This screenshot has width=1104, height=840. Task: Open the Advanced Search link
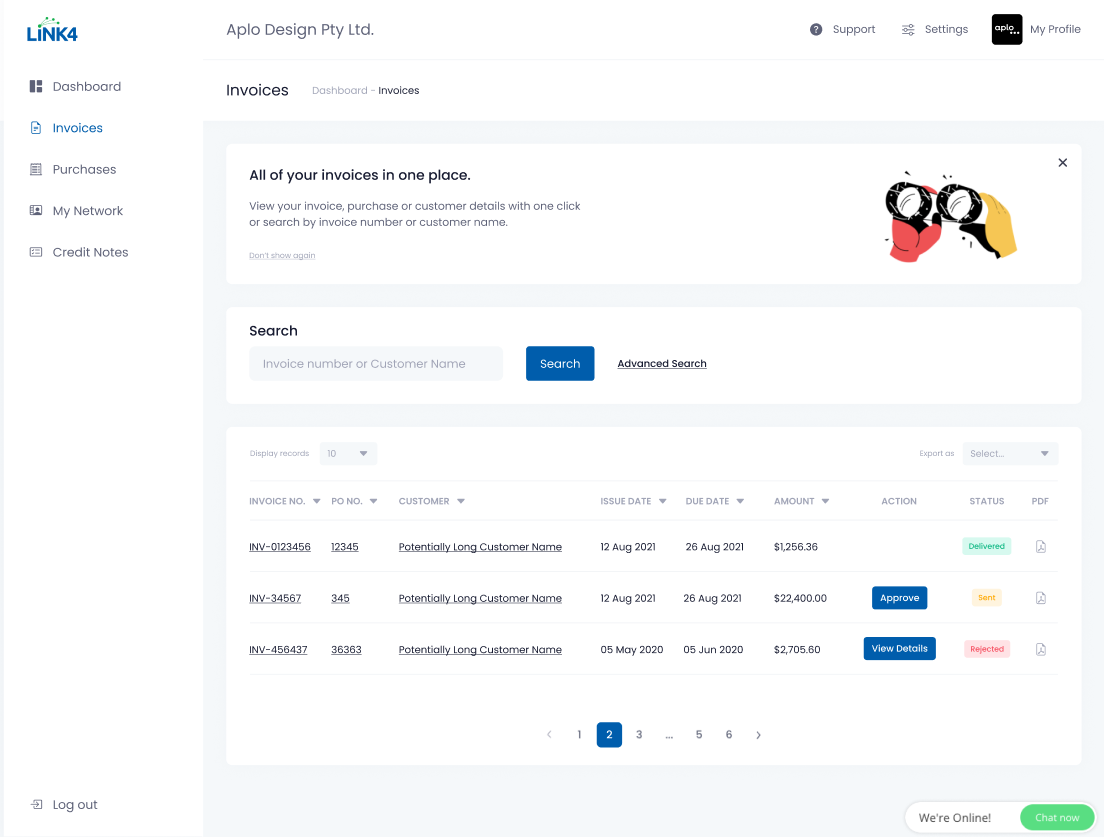pos(661,364)
